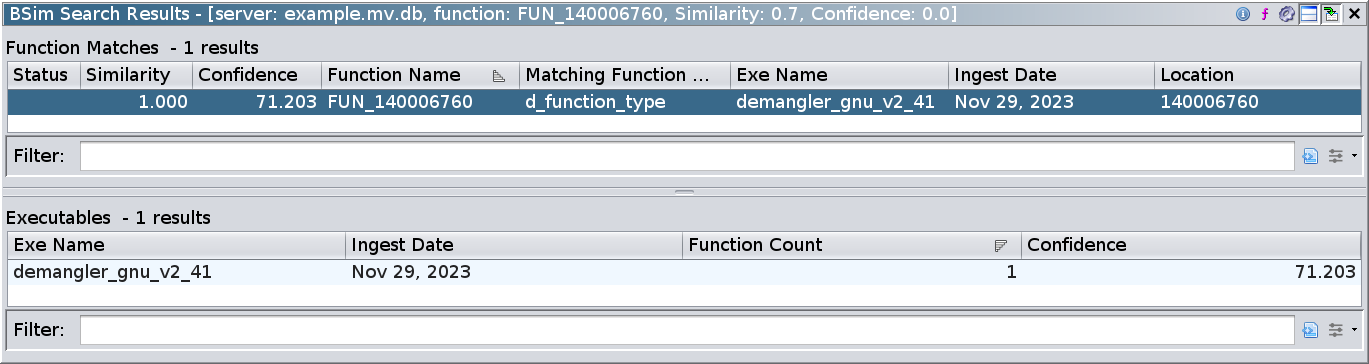Viewport: 1369px width, 364px height.
Task: Click the Function Matches filter text field
Action: [x=688, y=156]
